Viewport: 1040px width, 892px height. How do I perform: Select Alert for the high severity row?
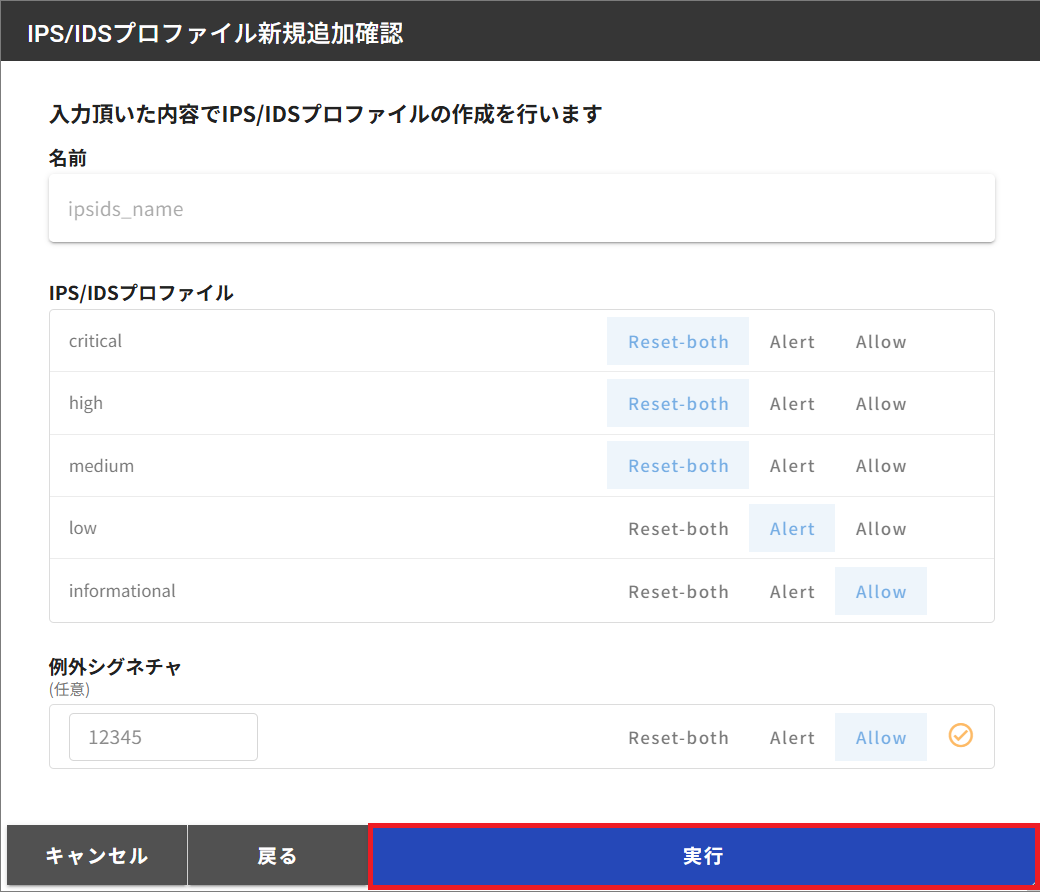click(x=792, y=403)
